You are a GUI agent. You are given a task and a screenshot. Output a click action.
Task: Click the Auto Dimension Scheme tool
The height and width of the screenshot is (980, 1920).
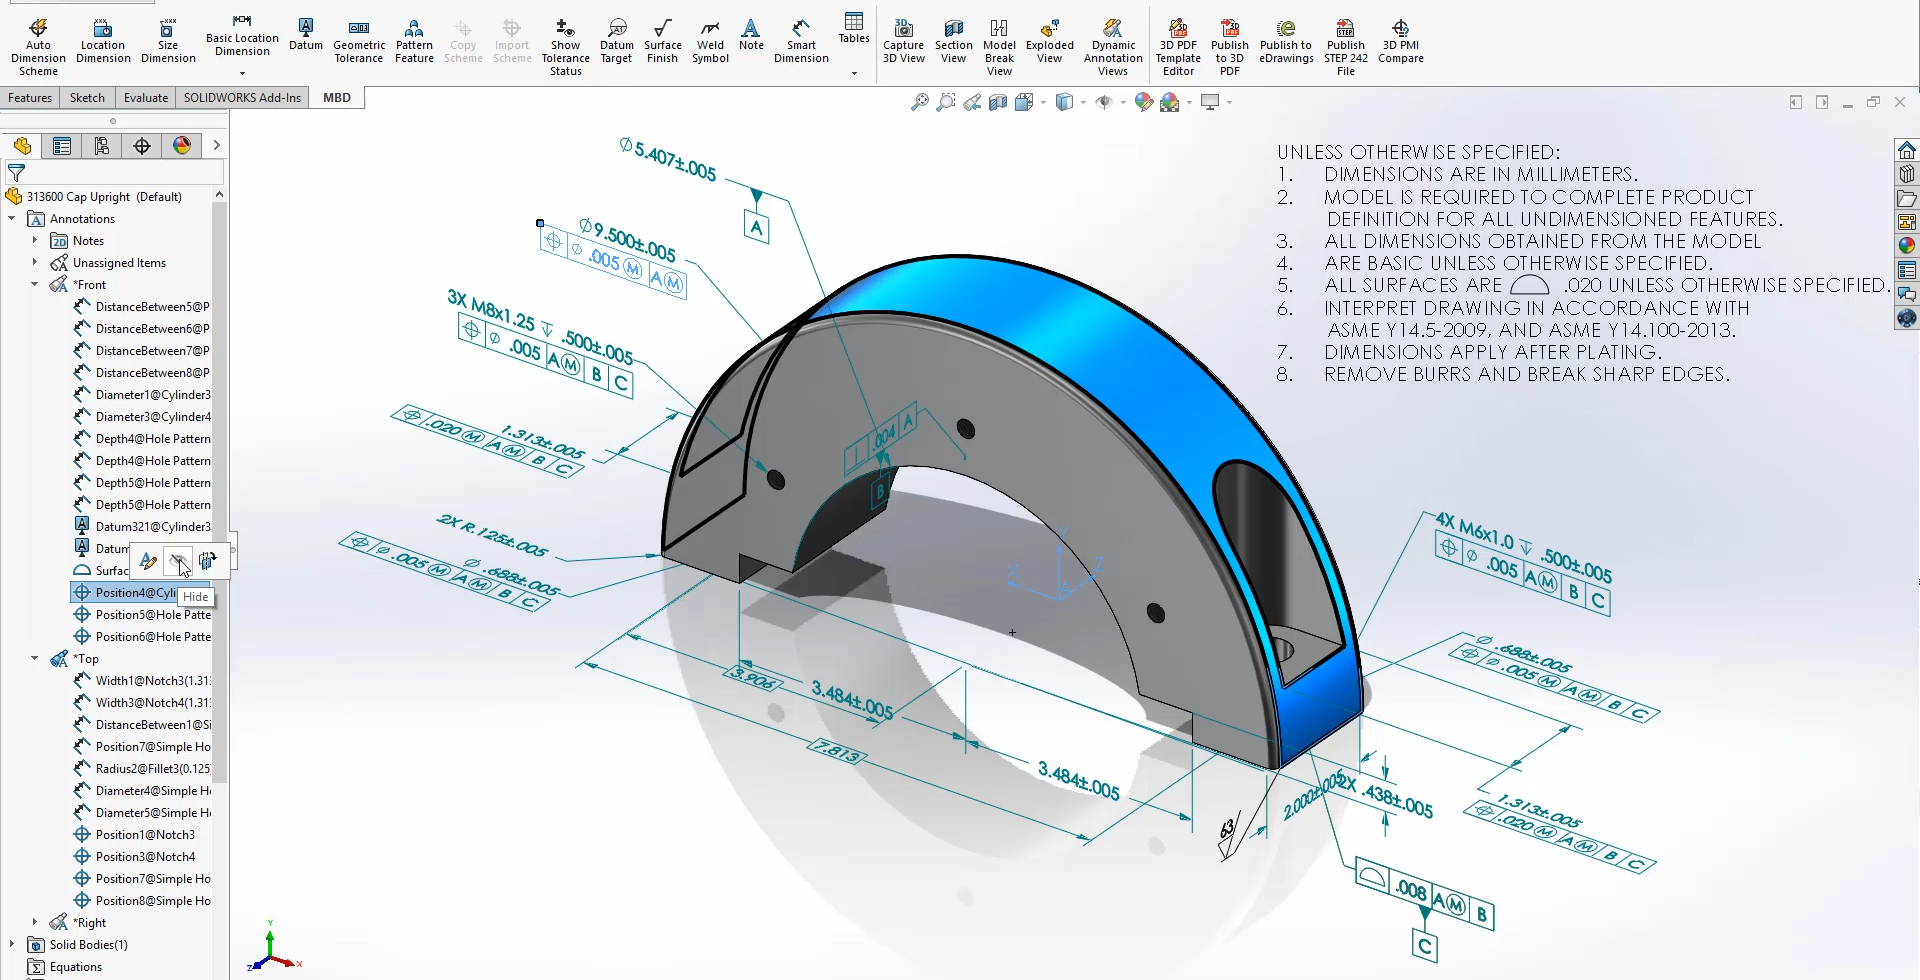[38, 46]
